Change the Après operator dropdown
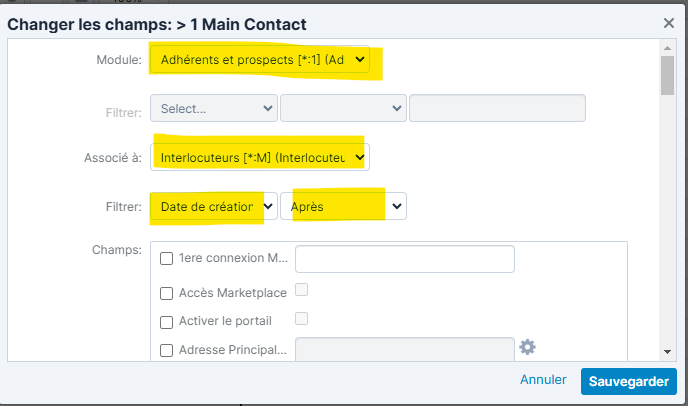688x406 pixels. pos(343,207)
